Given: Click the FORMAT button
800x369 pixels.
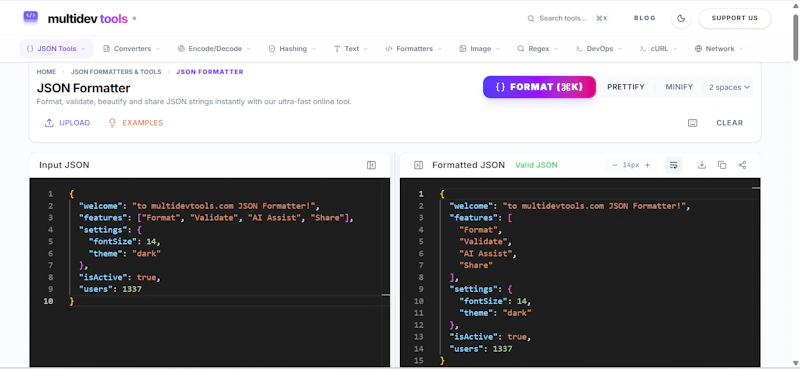Looking at the screenshot, I should (539, 87).
